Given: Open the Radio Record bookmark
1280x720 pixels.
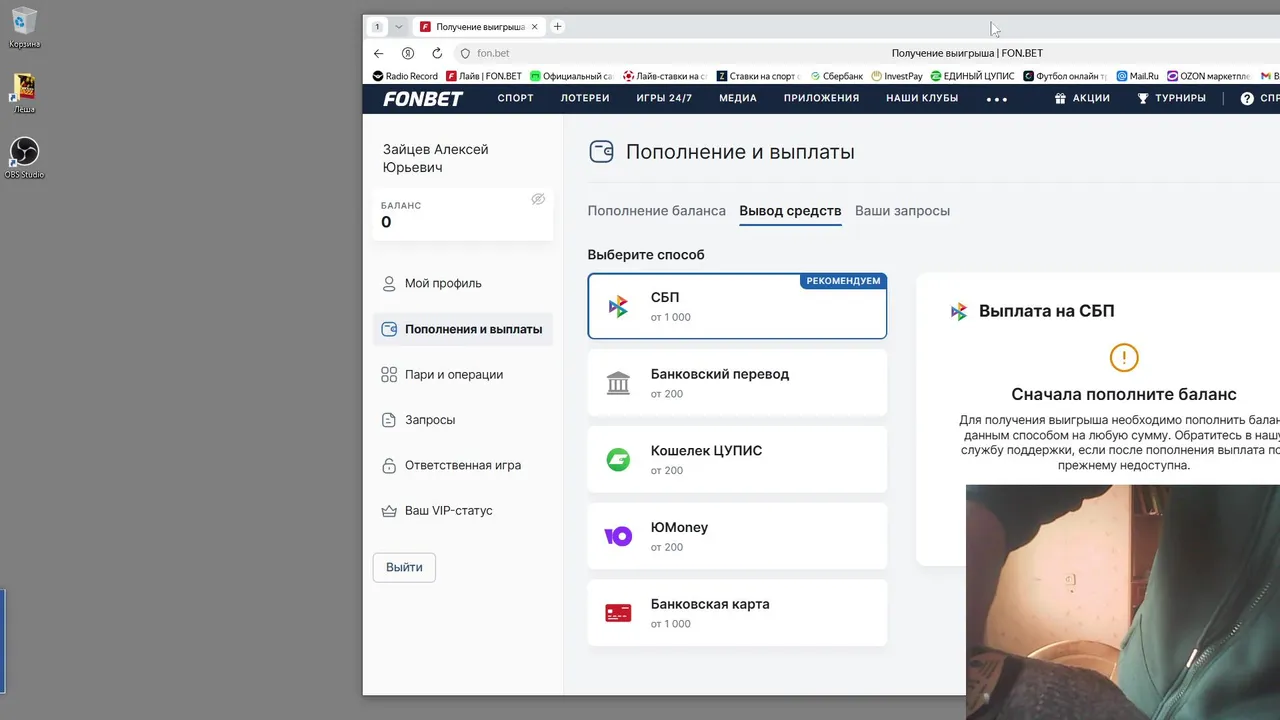Looking at the screenshot, I should 405,76.
